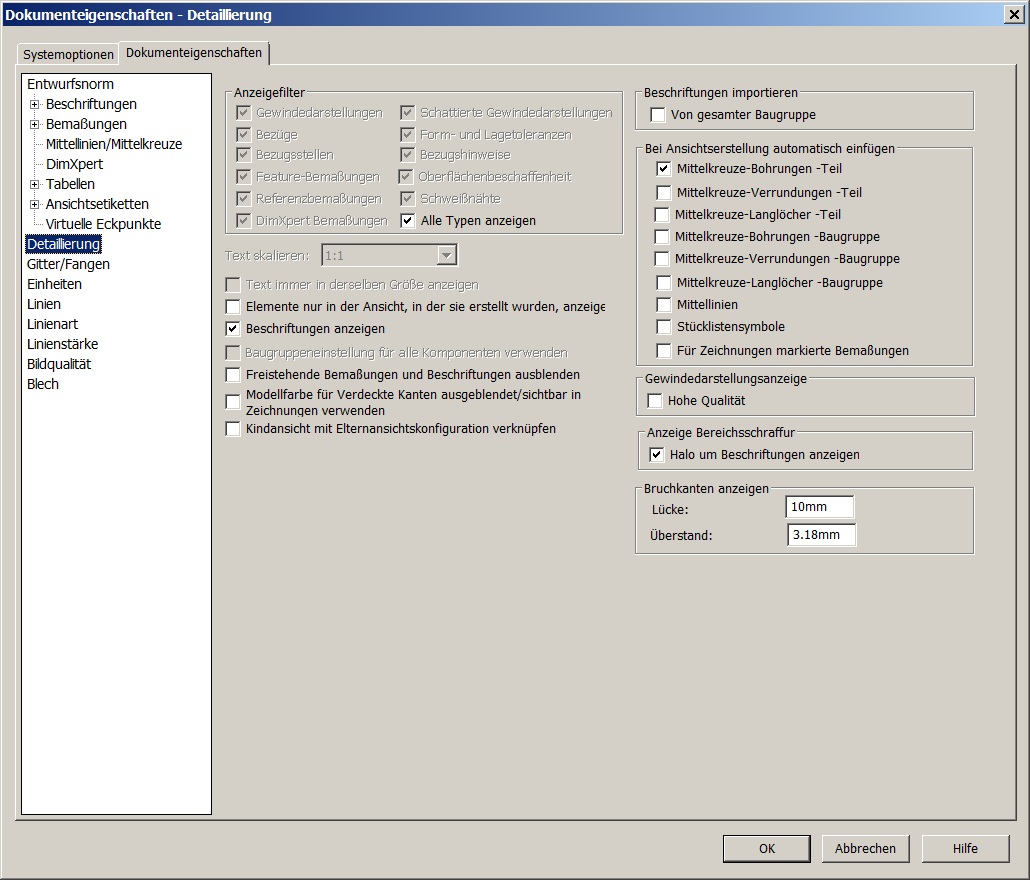Select Entwurfsnorm in the tree
Image resolution: width=1030 pixels, height=880 pixels.
(70, 84)
